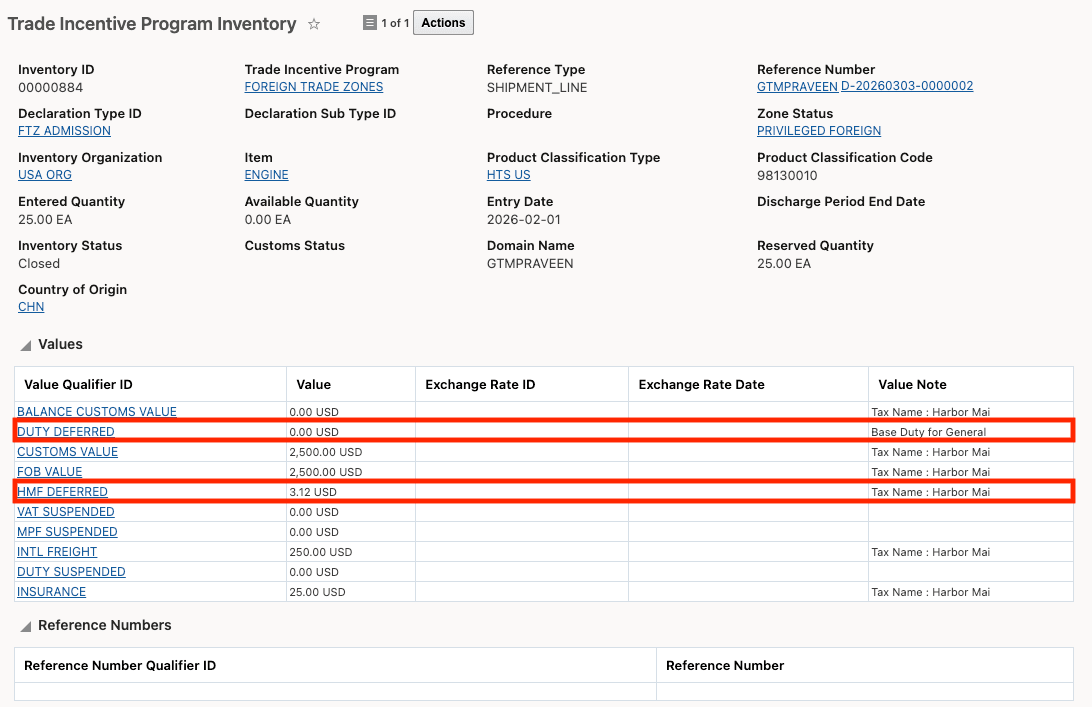Screen dimensions: 1092x707
Task: Collapse the Values section
Action: click(x=24, y=343)
